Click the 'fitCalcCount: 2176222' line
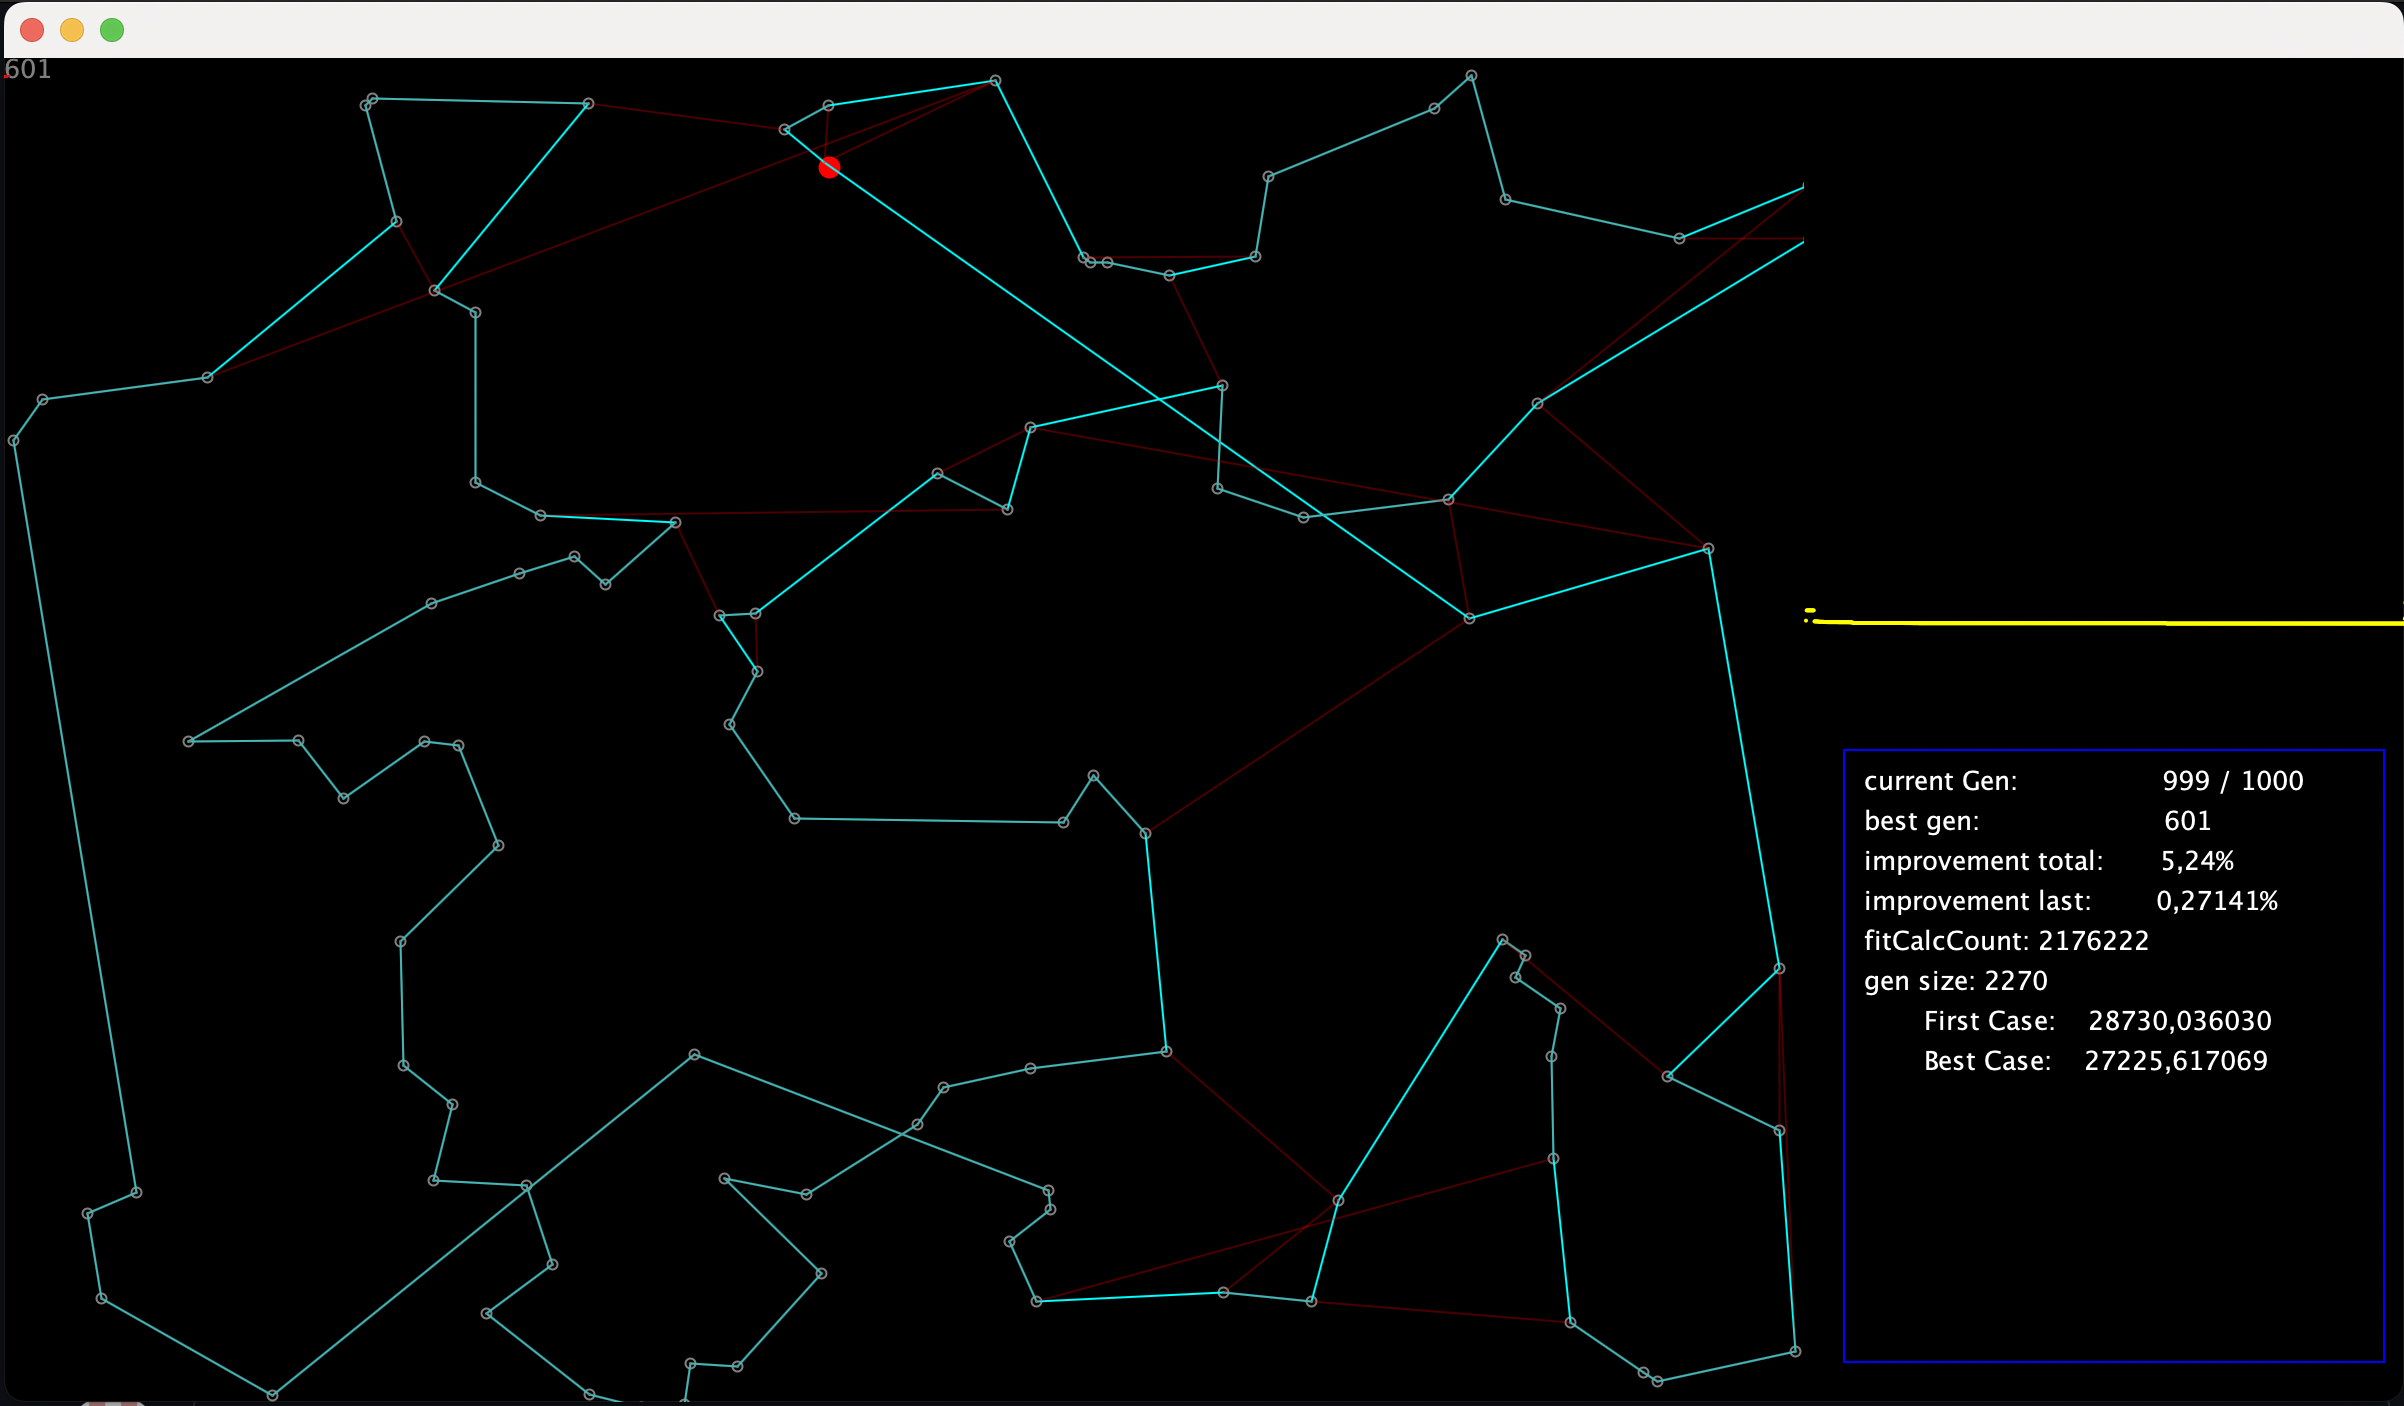 tap(2006, 941)
